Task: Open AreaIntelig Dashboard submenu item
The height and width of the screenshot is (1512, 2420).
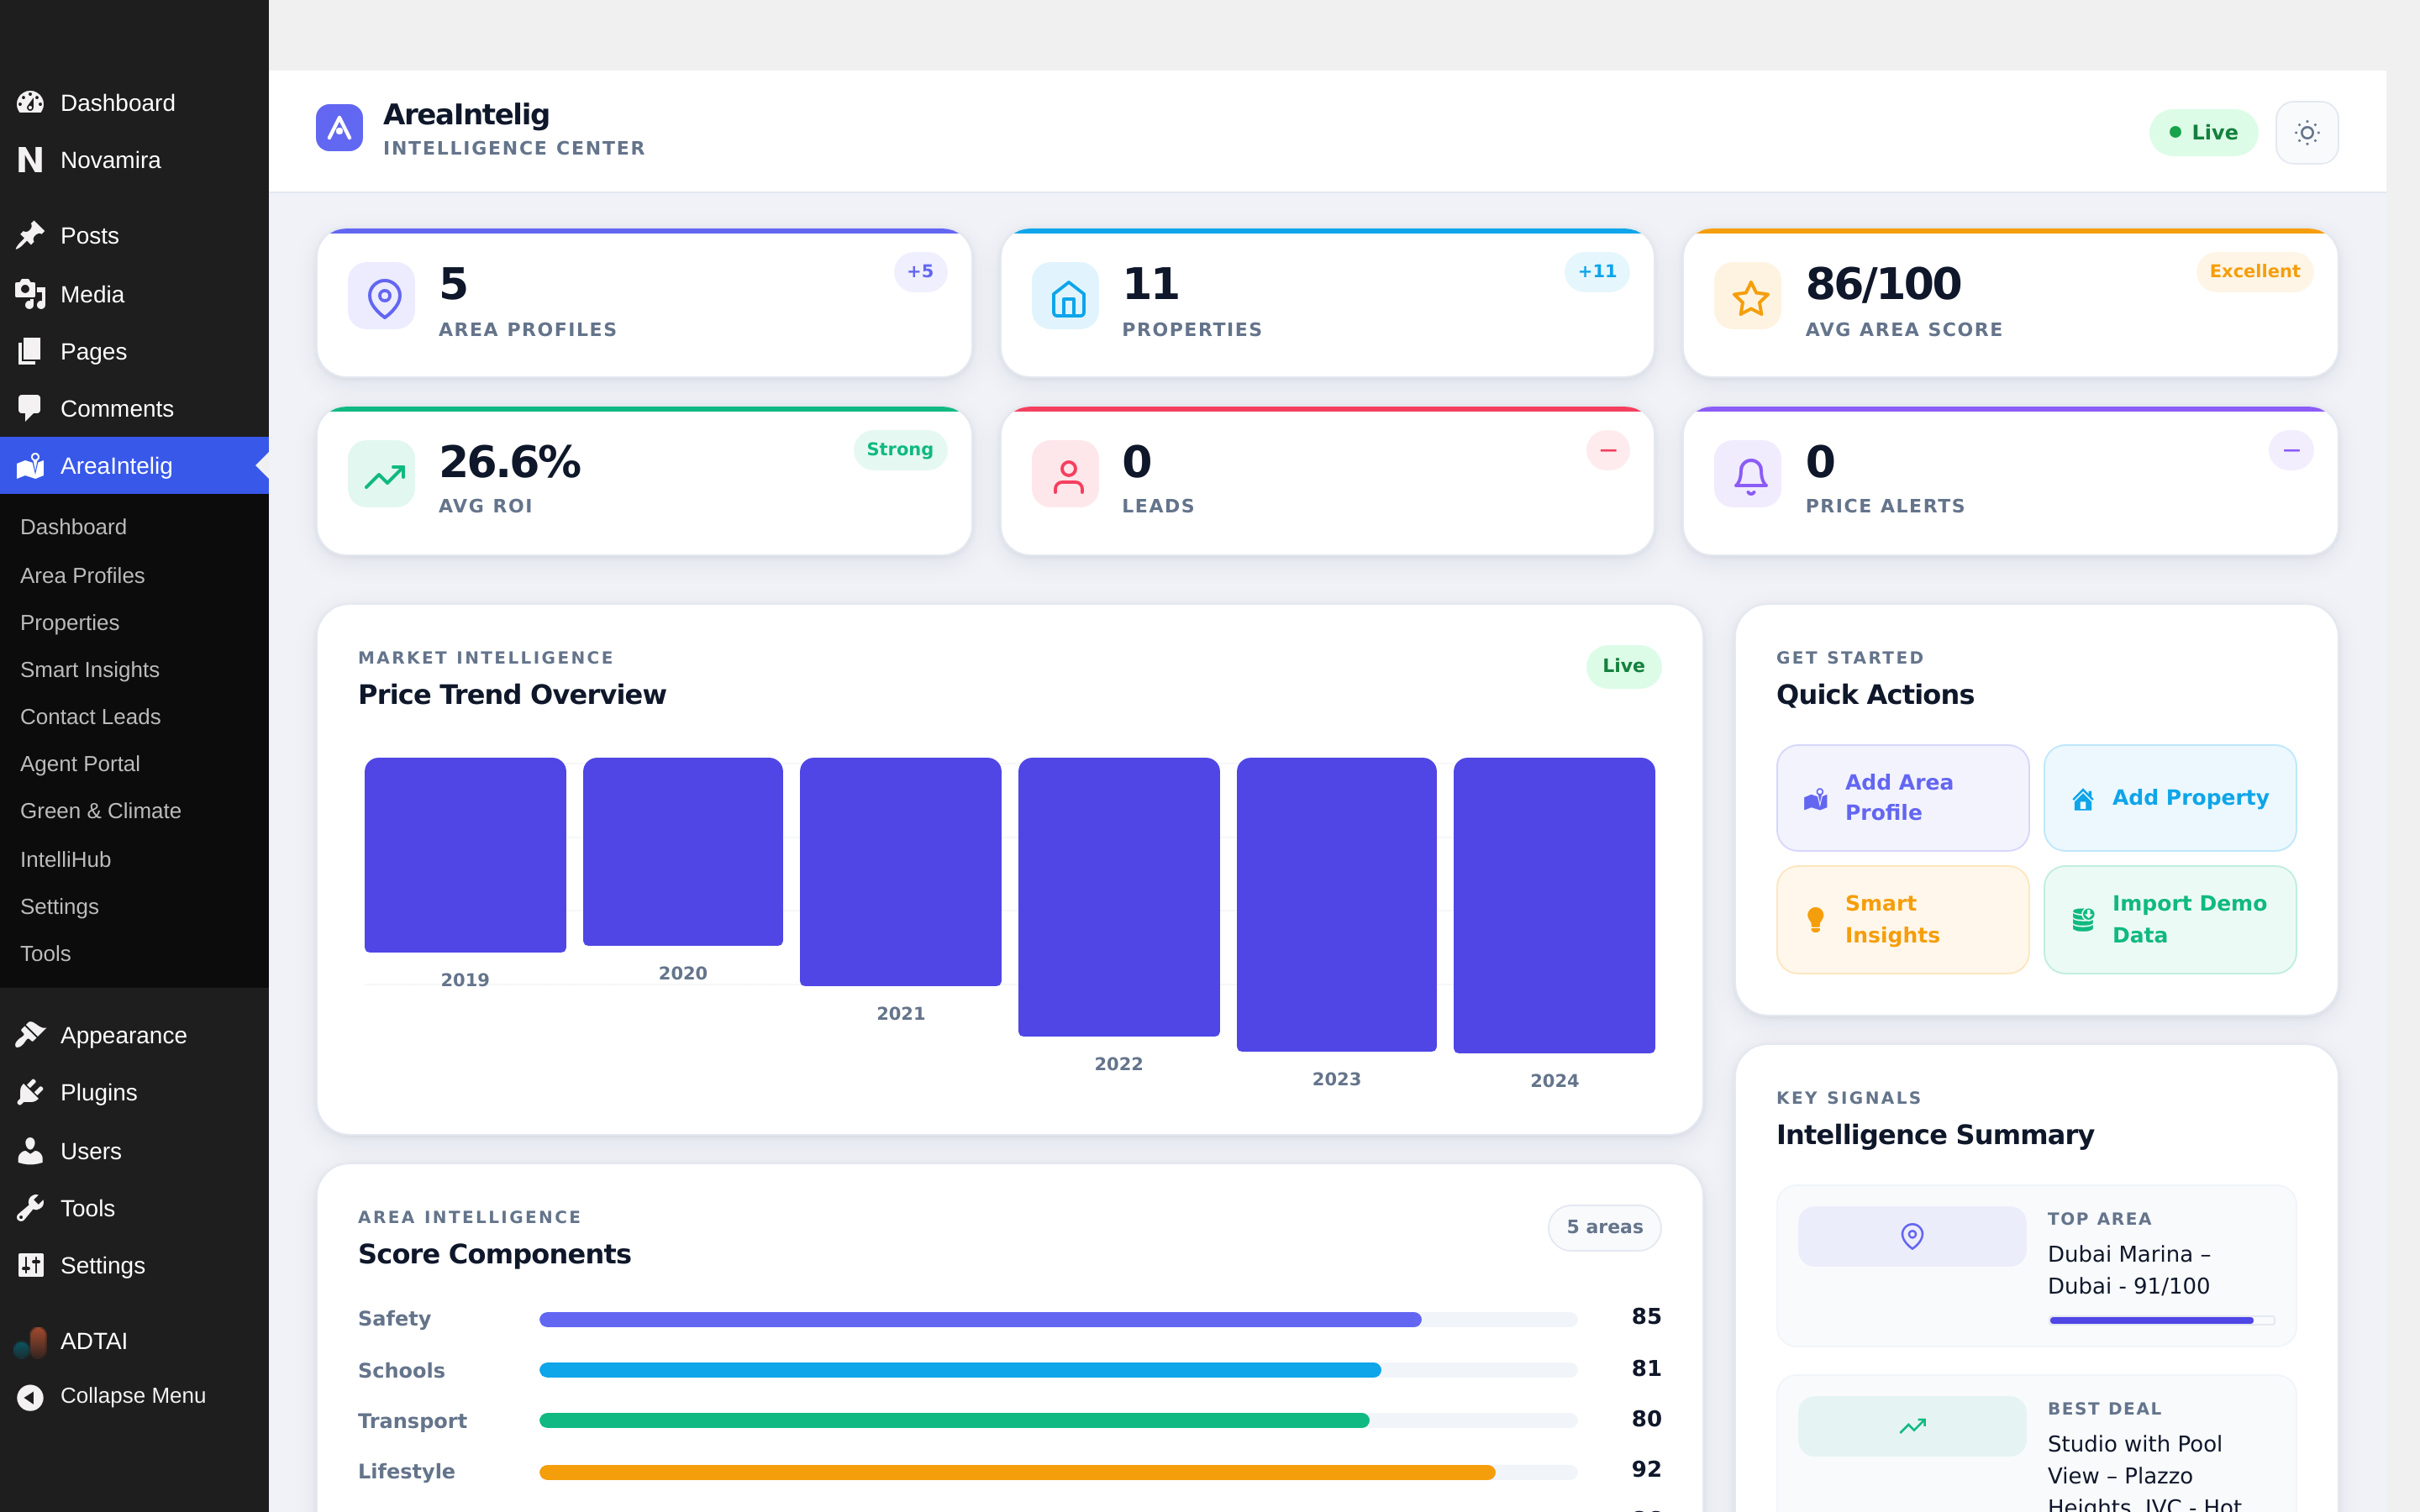Action: pyautogui.click(x=73, y=527)
